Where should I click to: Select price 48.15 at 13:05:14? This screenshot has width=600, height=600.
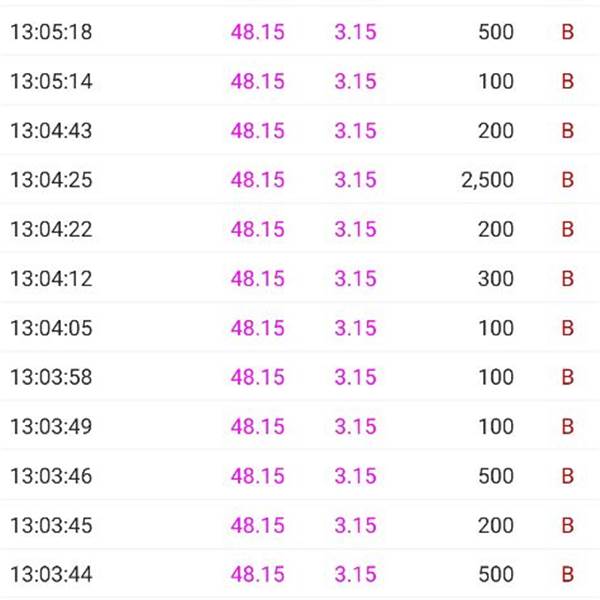(258, 81)
